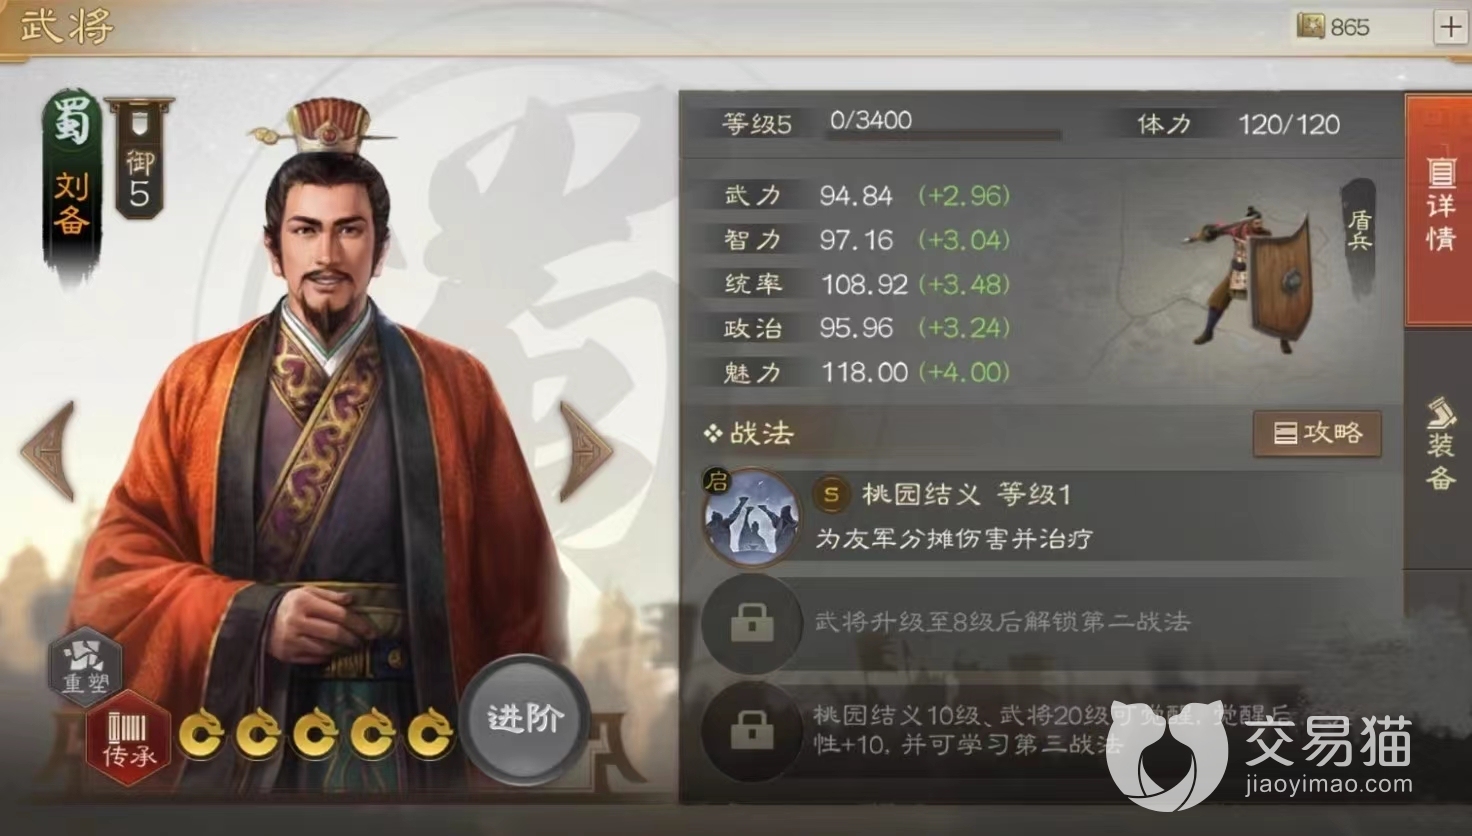Click the 重塑 reshape icon
1472x836 pixels.
point(85,665)
